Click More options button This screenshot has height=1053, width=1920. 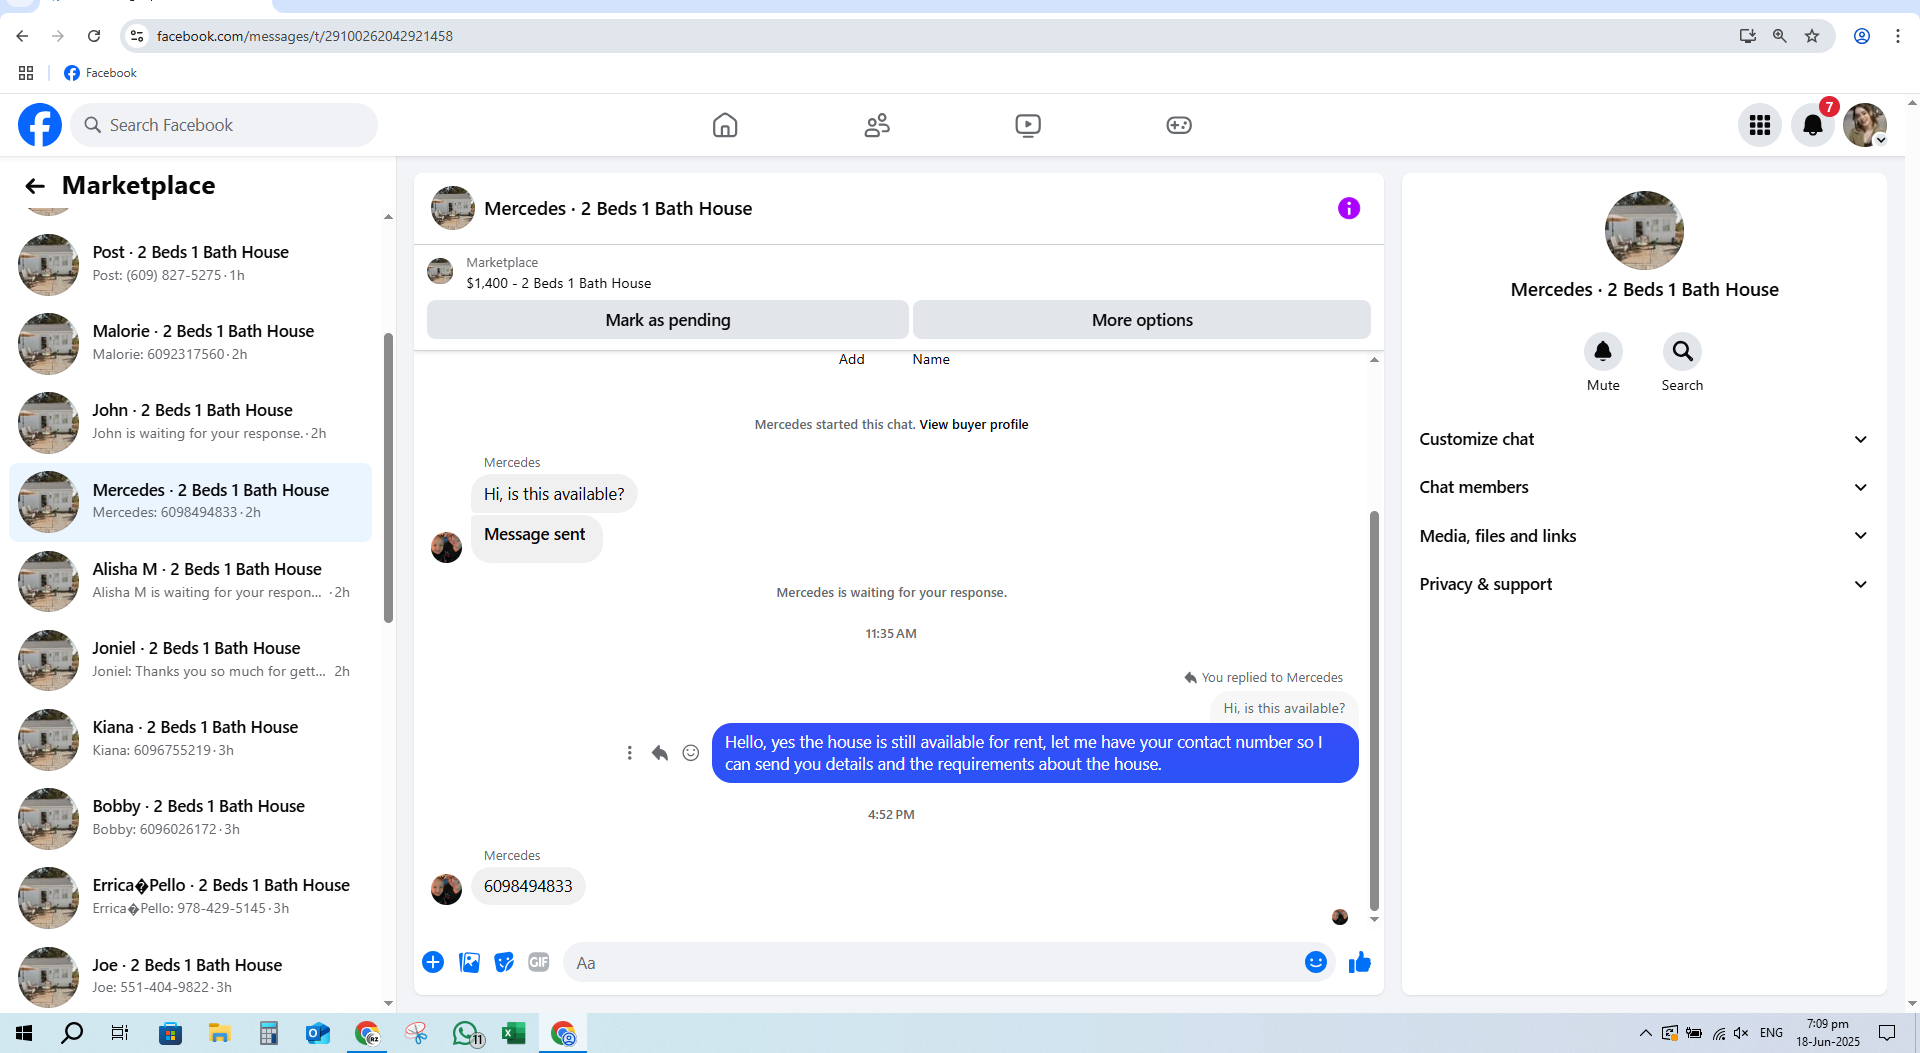1142,320
